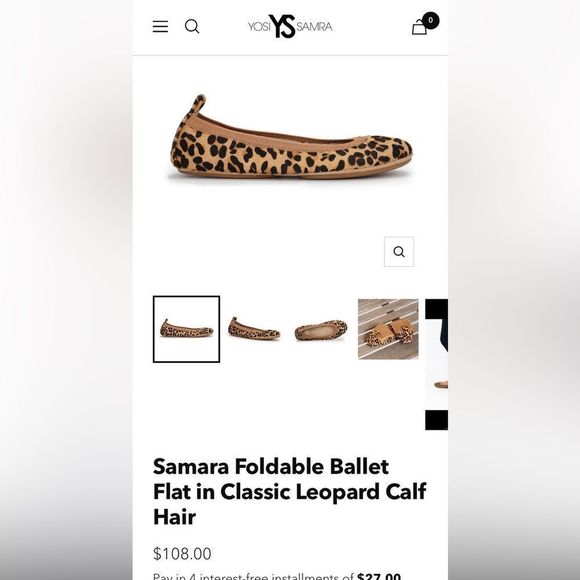Viewport: 580px width, 580px height.
Task: Open the hamburger navigation menu
Action: 160,27
